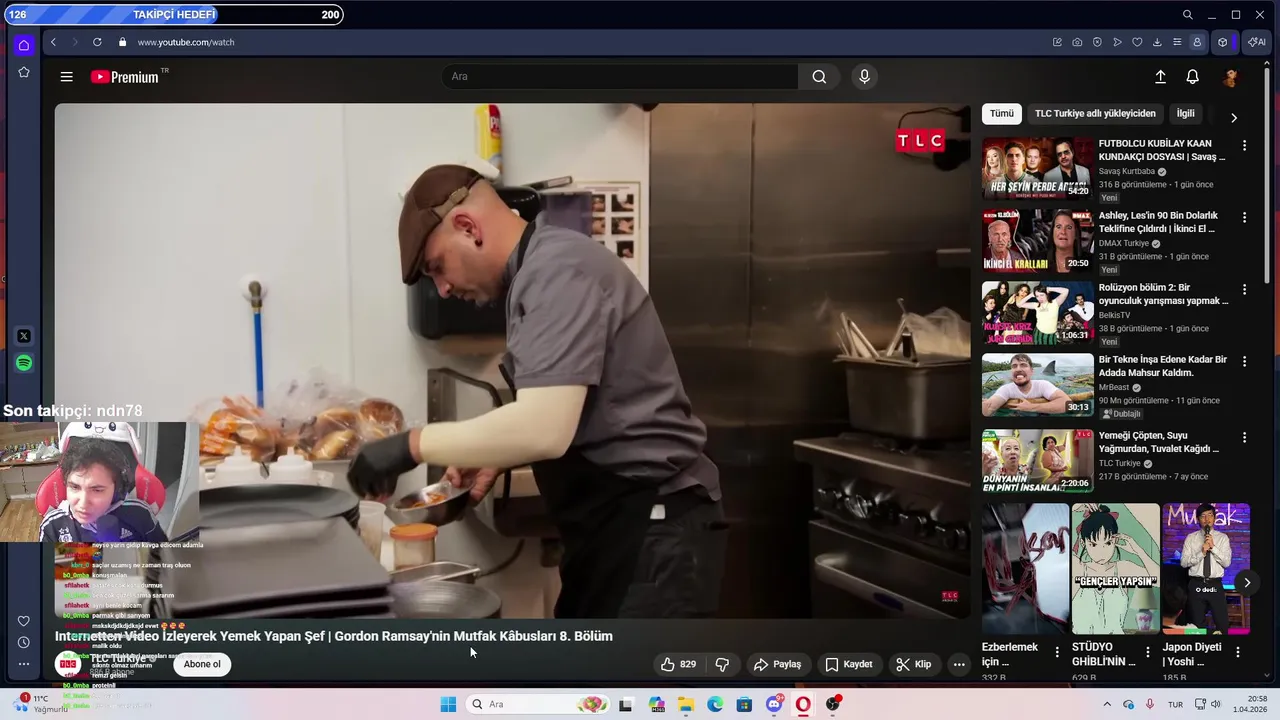Open Opera sidebar bookmarks star
1280x720 pixels.
24,72
